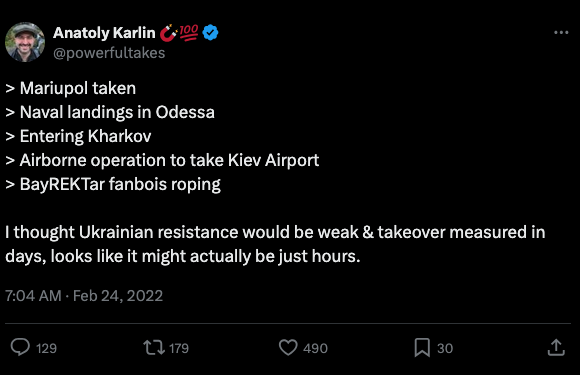Click the reply speech bubble icon
Viewport: 580px width, 375px height.
(20, 347)
